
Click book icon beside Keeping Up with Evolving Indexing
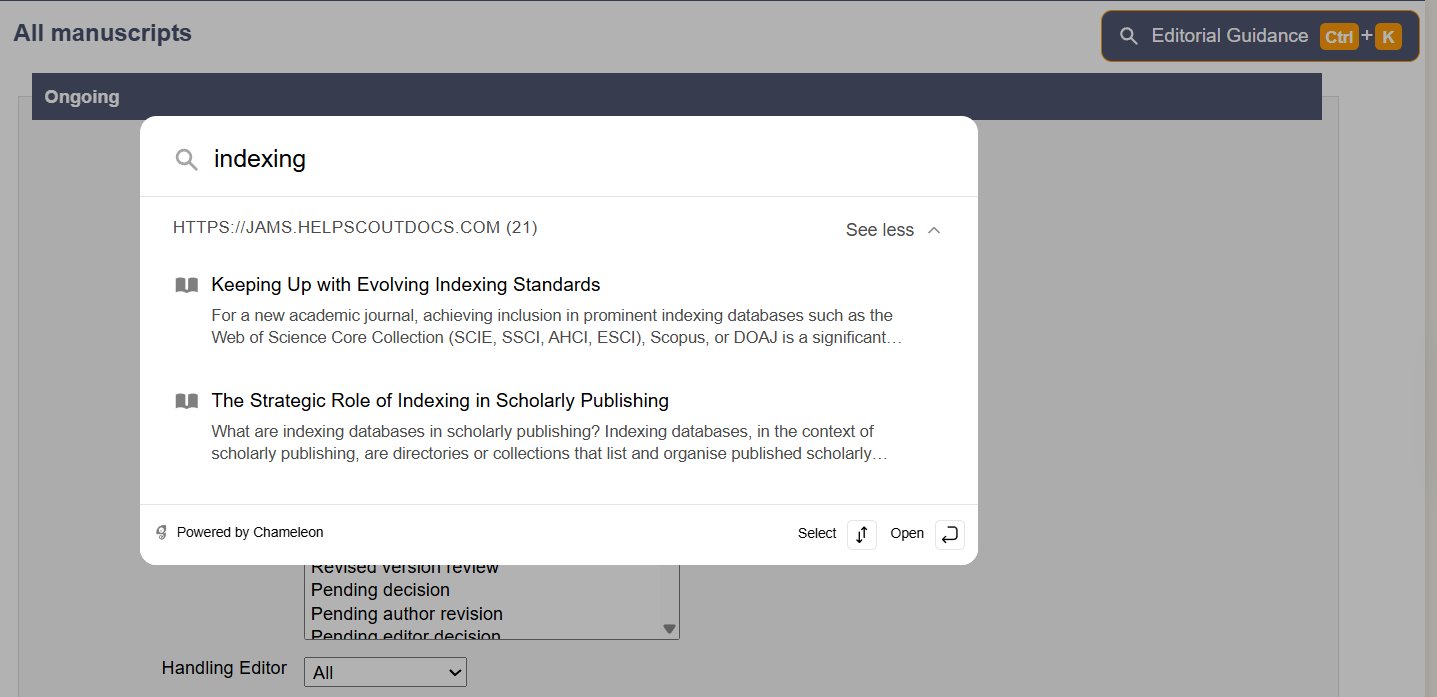pos(186,285)
